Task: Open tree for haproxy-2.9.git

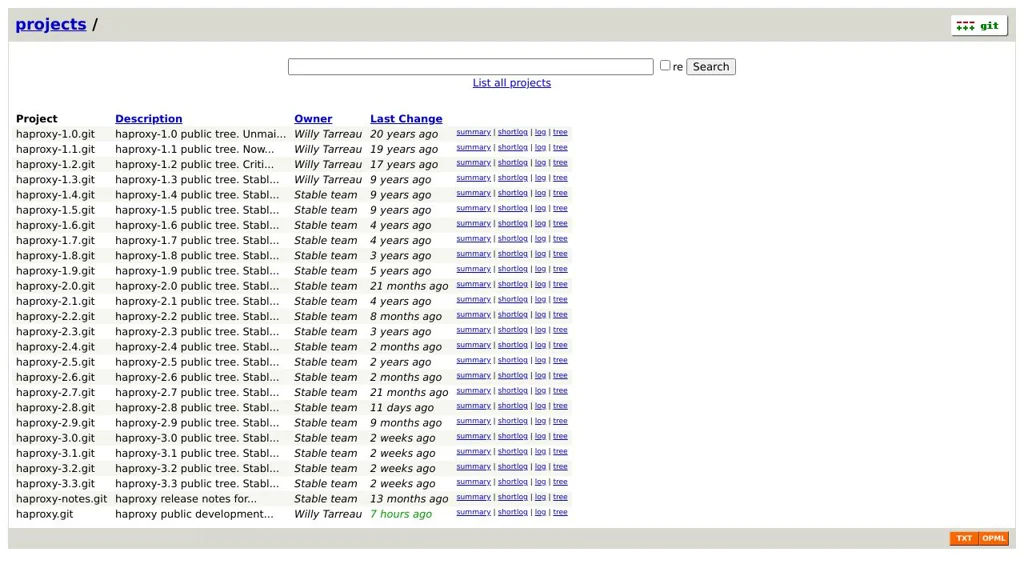Action: pyautogui.click(x=560, y=421)
